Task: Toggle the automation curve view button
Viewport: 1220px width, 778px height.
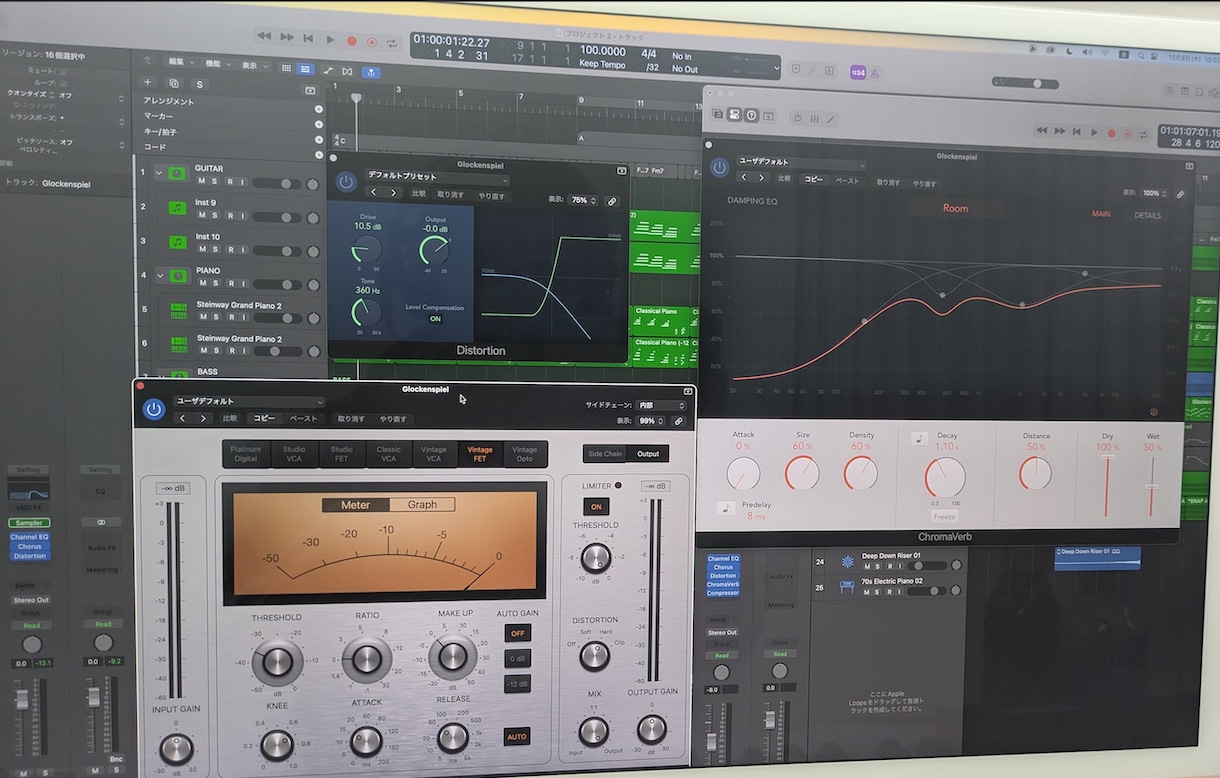Action: point(328,70)
